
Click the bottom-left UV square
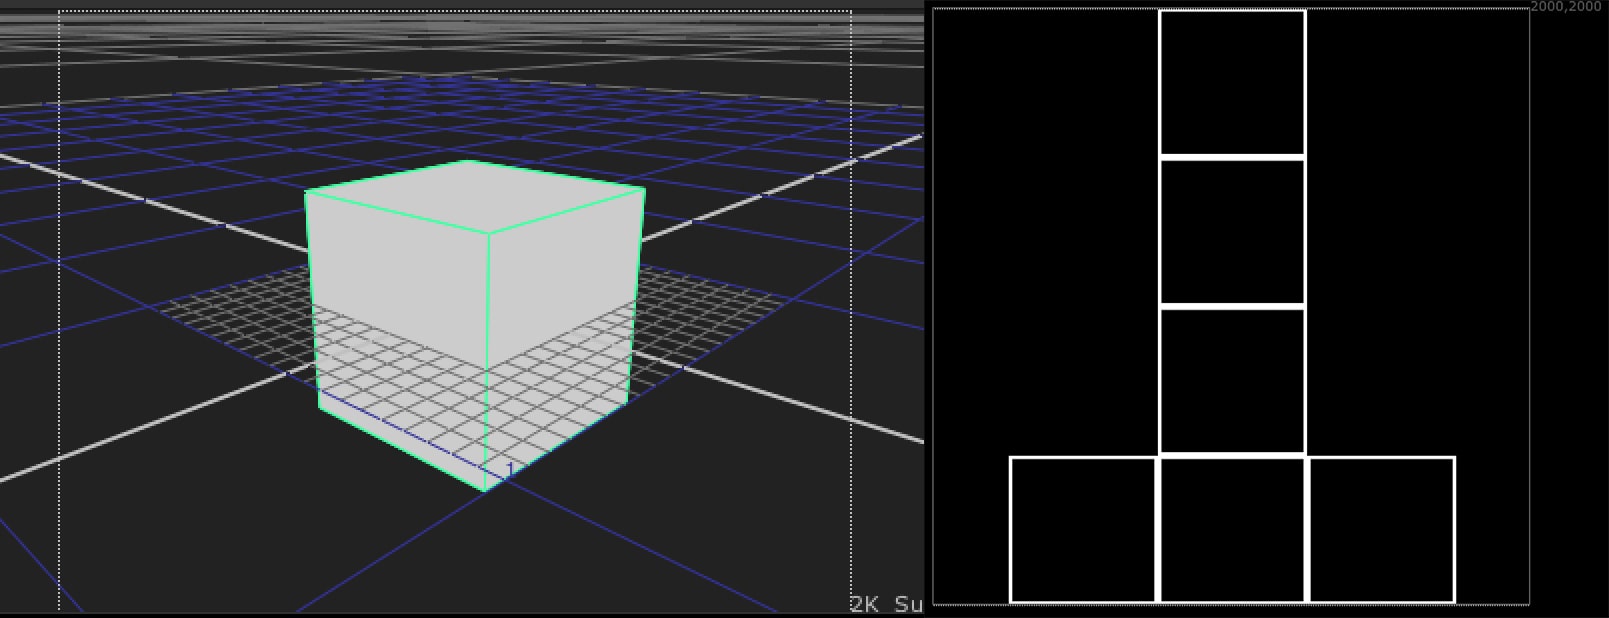pos(1083,530)
